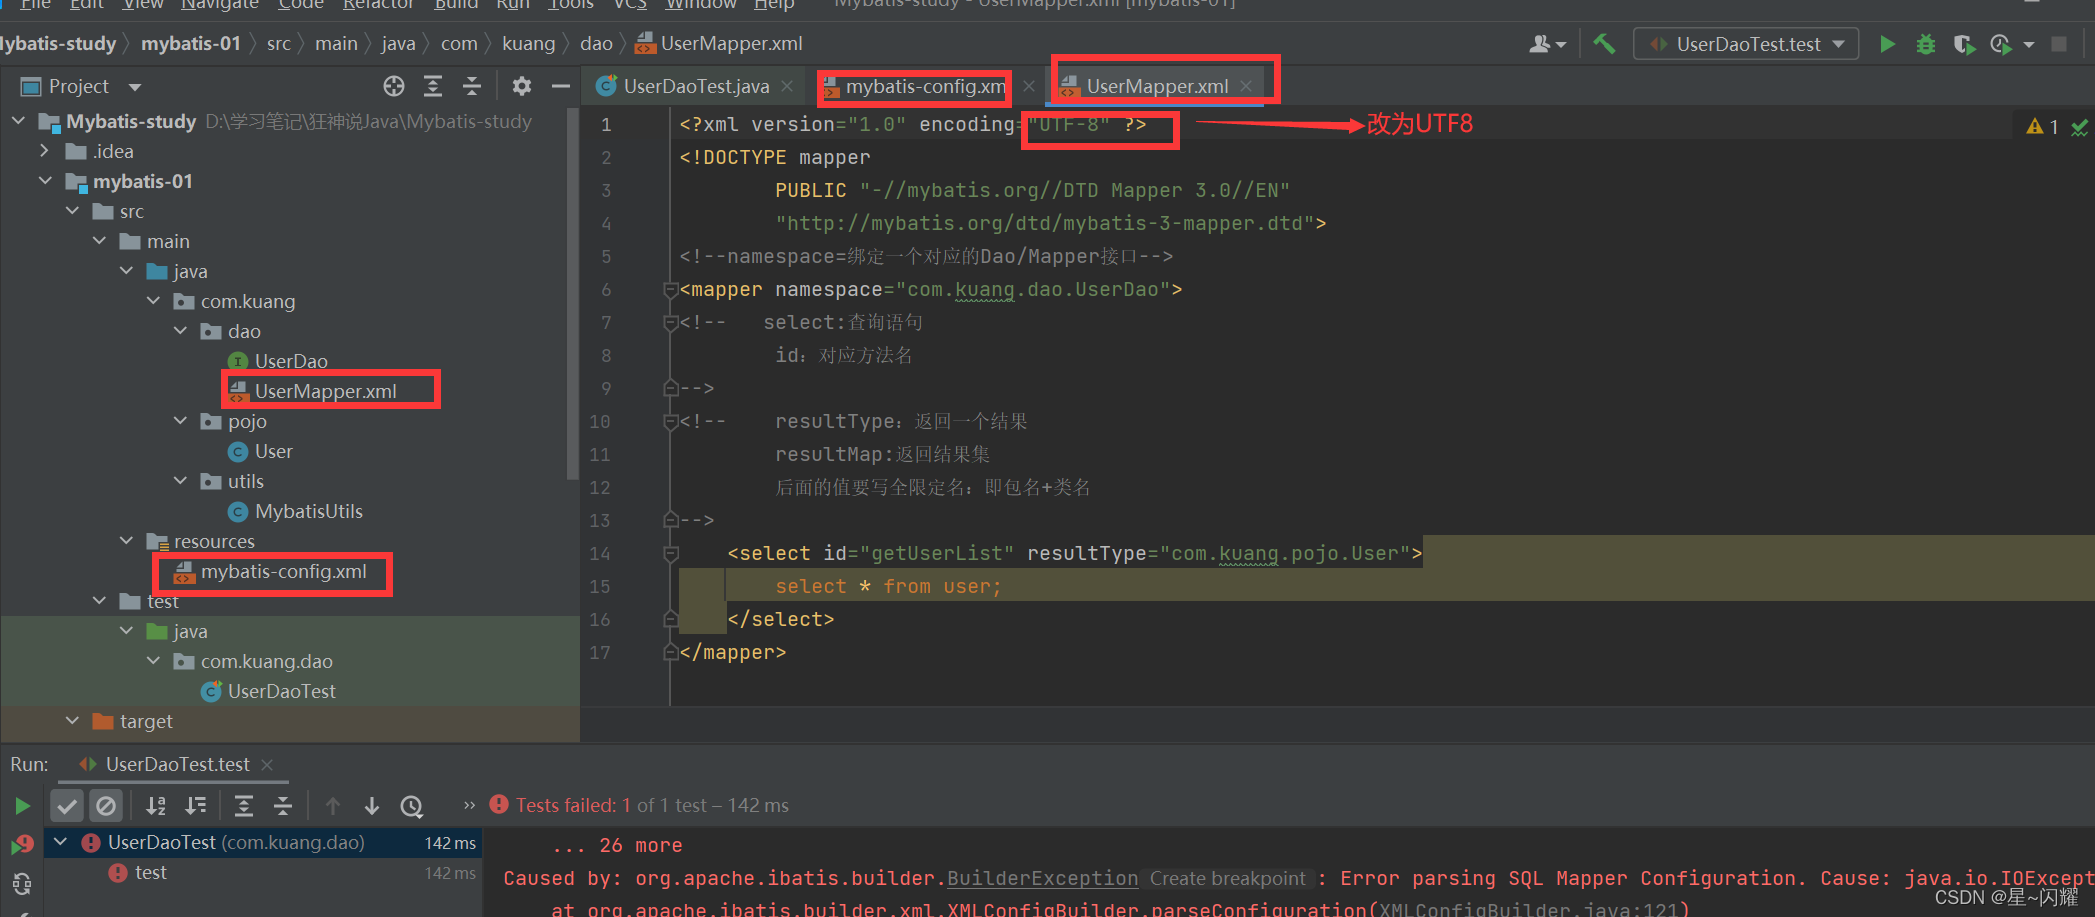Collapse the mybatis-01 module
Screen dimensions: 2095x917
(x=45, y=181)
